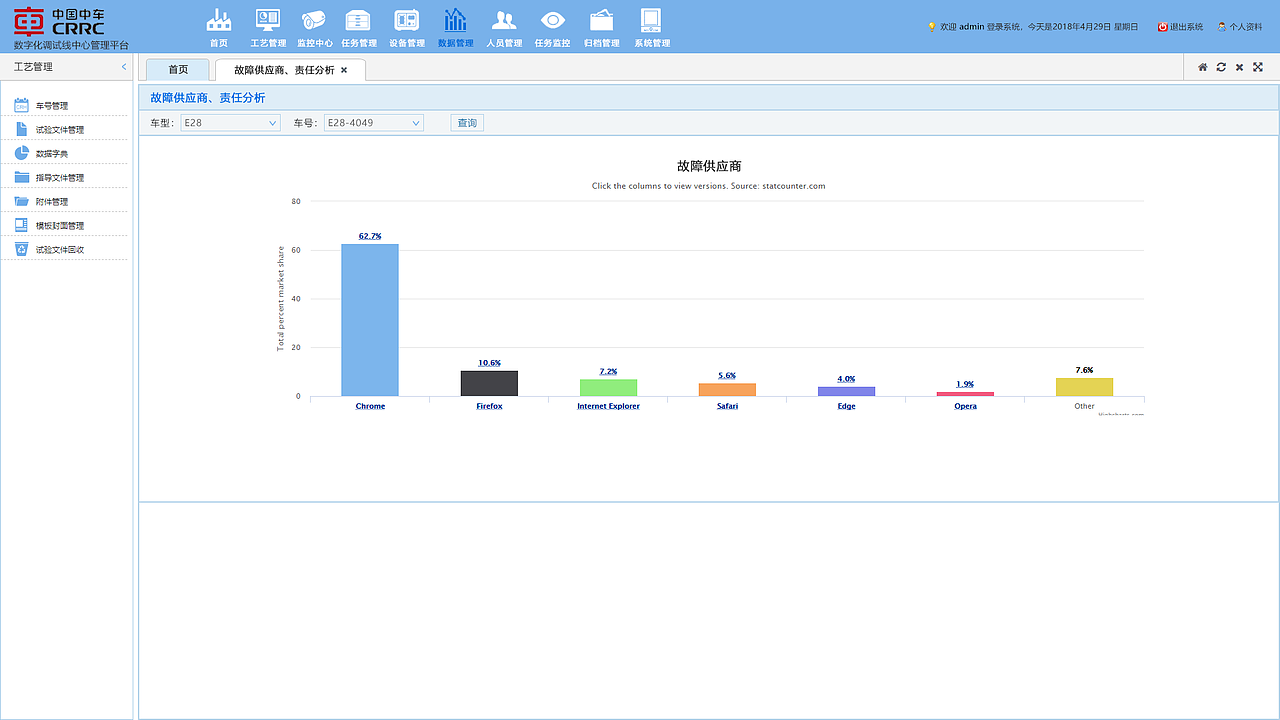
Task: Click the yellow Other column
Action: coord(1084,387)
